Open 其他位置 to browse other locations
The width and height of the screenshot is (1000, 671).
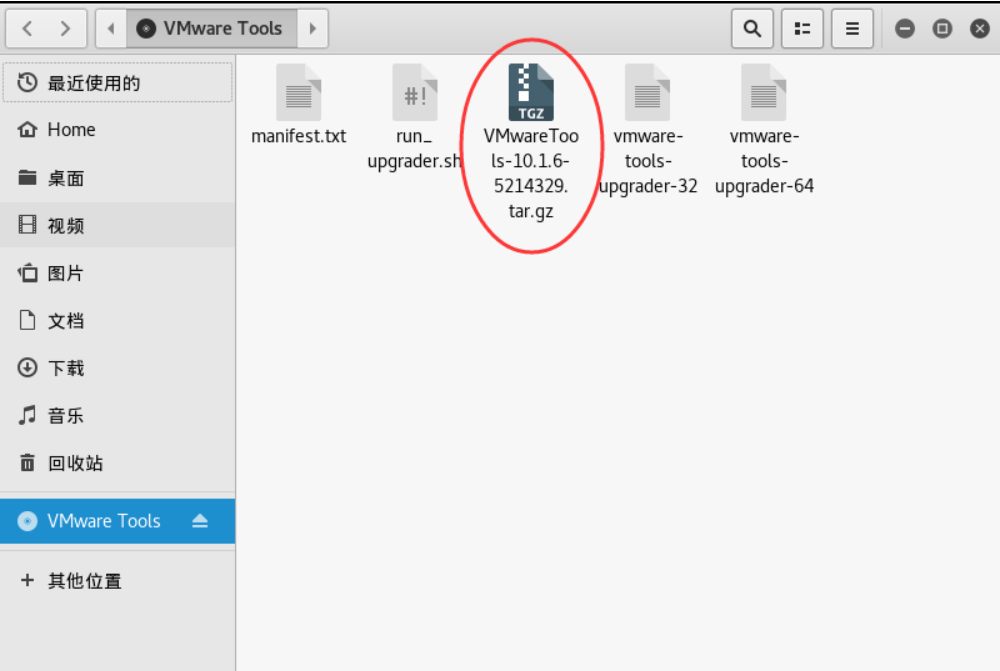point(70,580)
